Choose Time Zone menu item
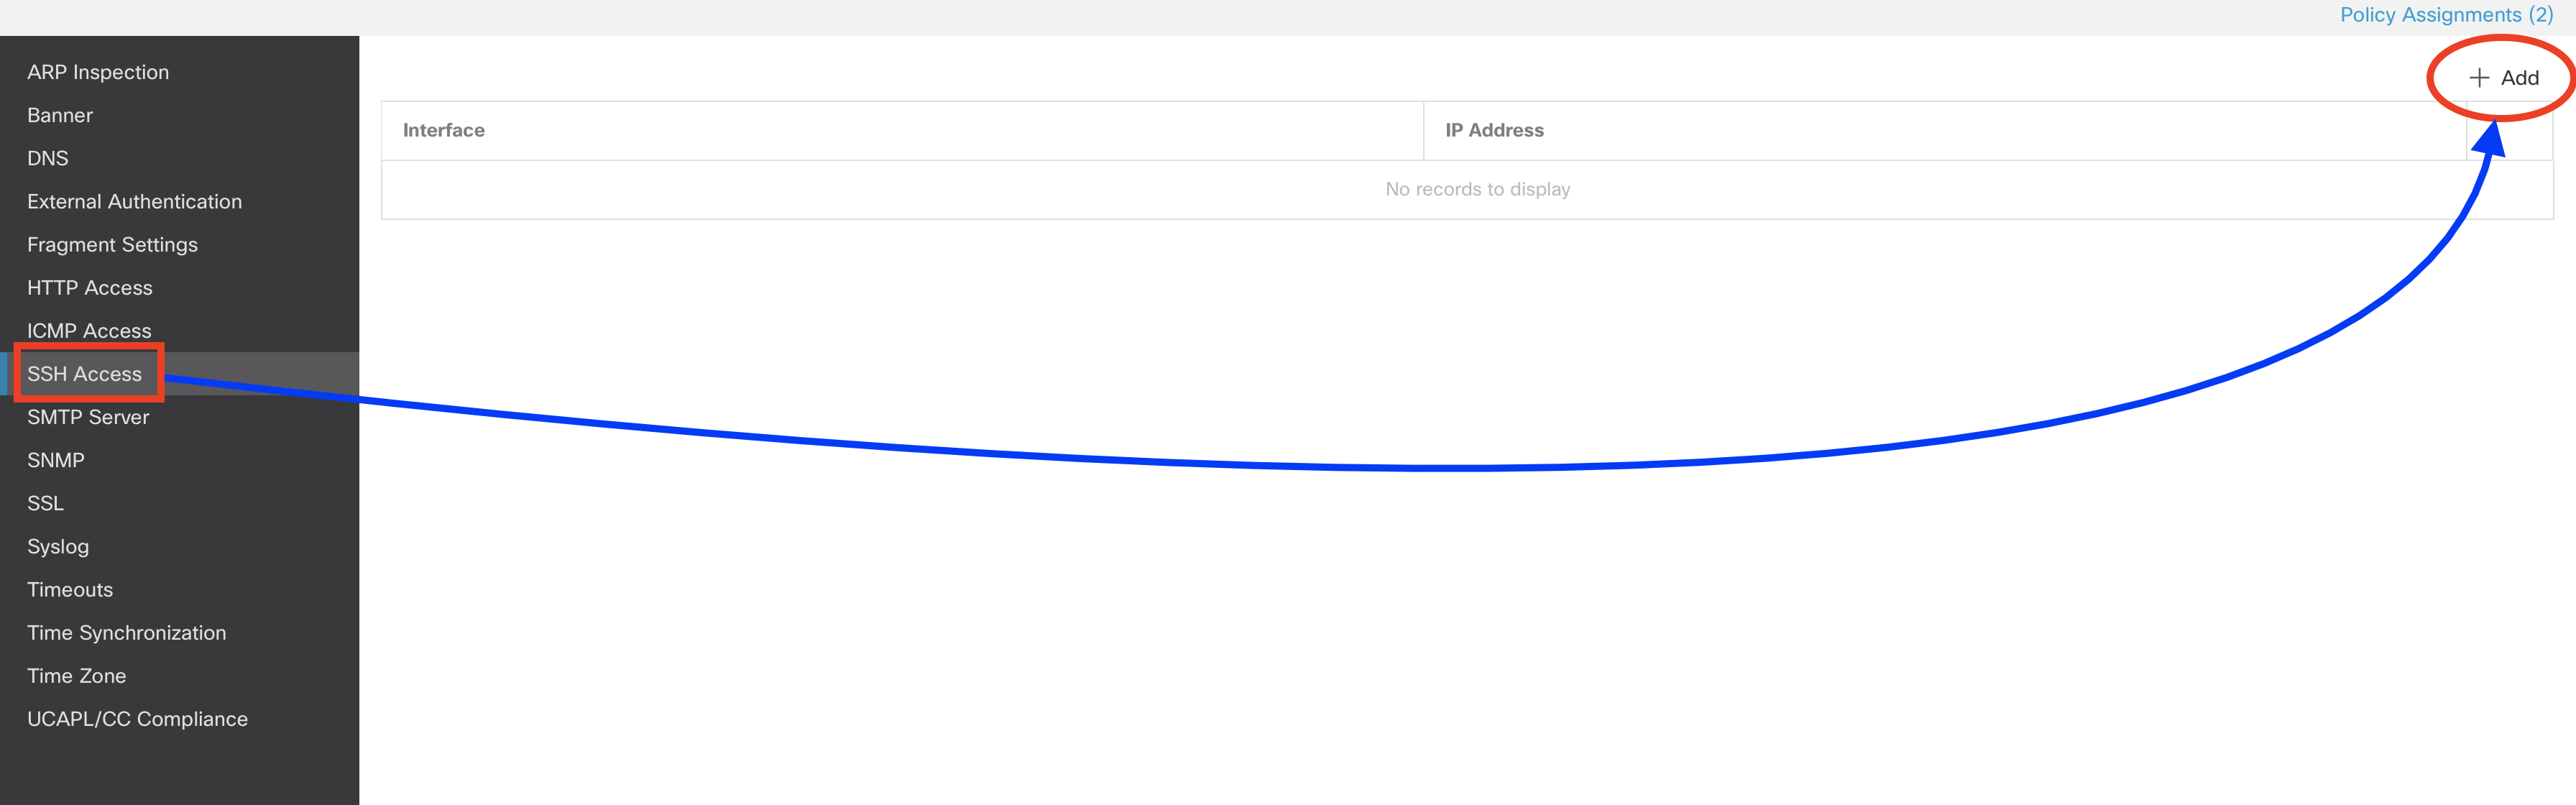 [76, 675]
